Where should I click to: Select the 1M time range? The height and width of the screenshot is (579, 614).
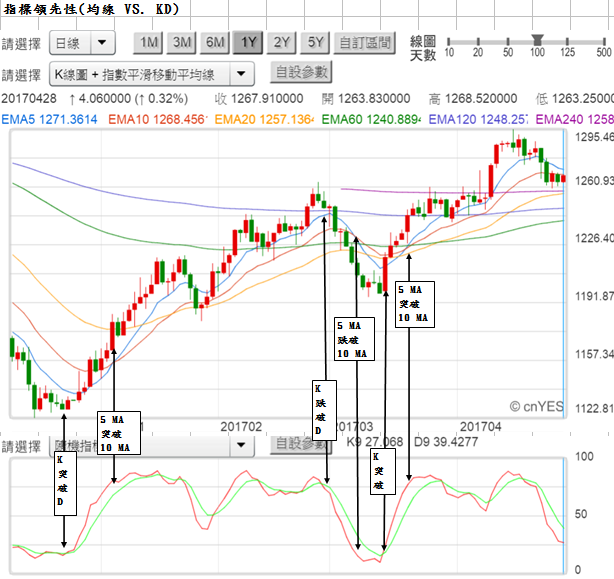pyautogui.click(x=148, y=42)
